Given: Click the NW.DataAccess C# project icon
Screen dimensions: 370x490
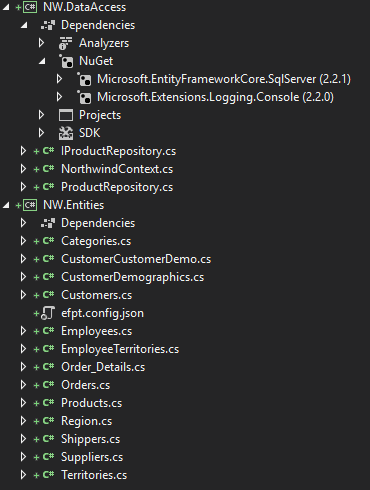Looking at the screenshot, I should (30, 7).
